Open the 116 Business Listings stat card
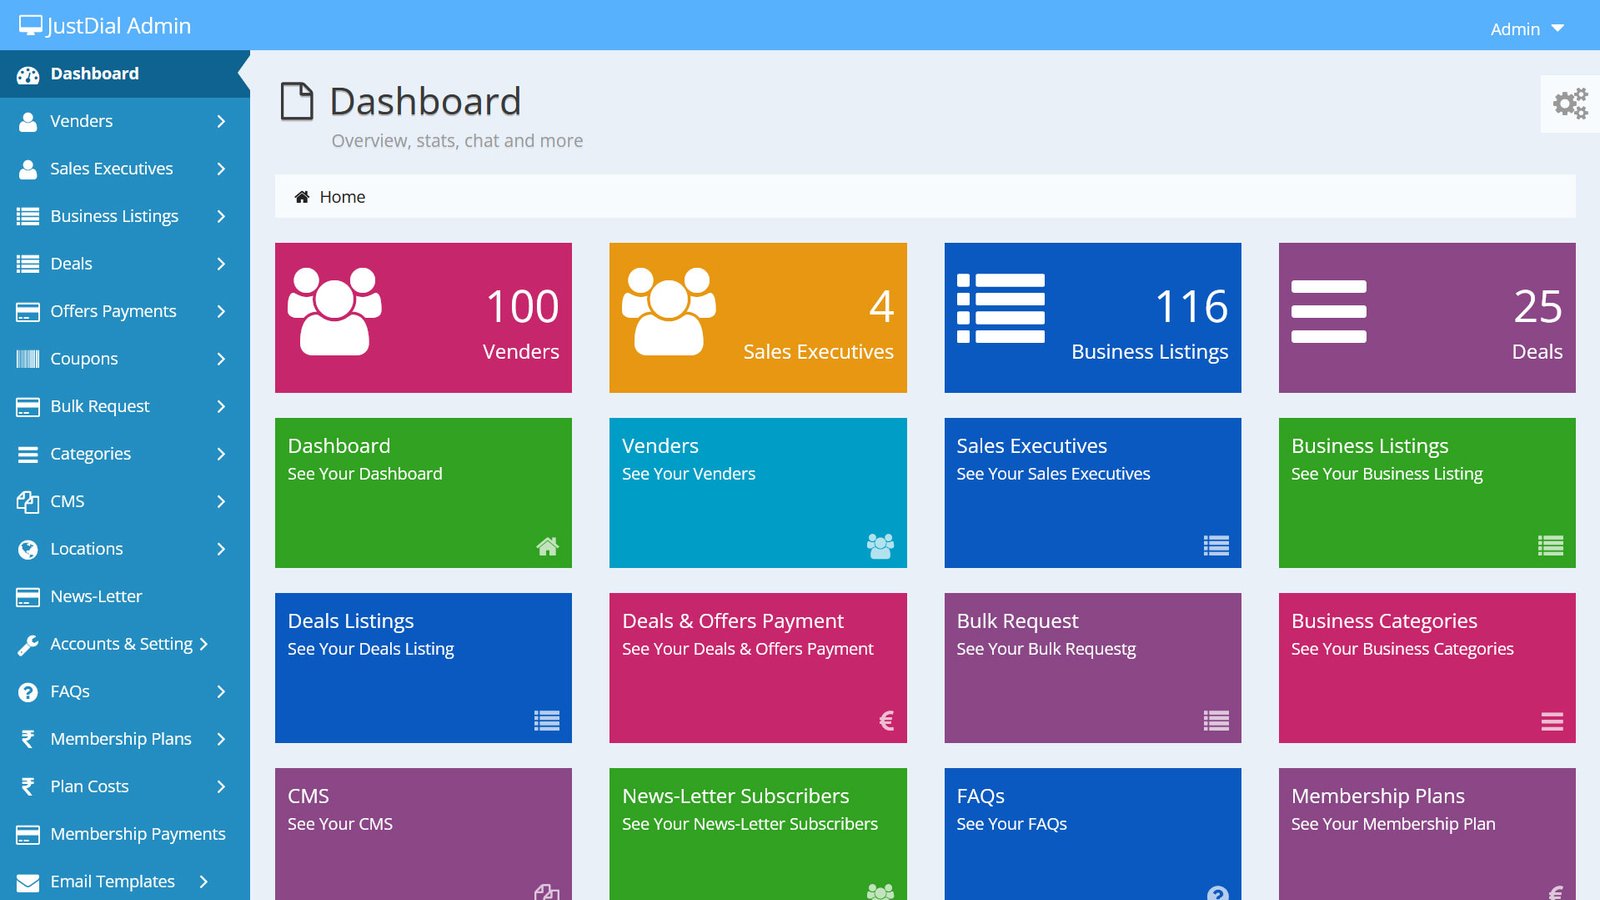This screenshot has height=900, width=1600. pos(1093,317)
